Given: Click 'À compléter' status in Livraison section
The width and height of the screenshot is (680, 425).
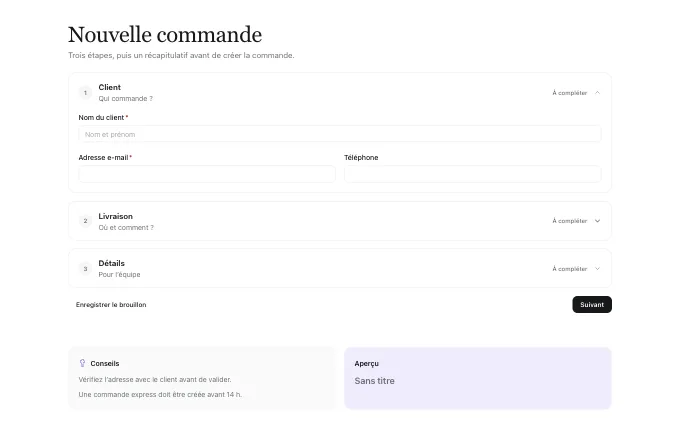Looking at the screenshot, I should [569, 221].
